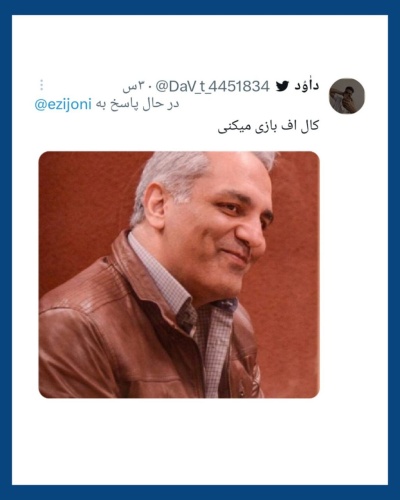Click the empty white area below the photo

pyautogui.click(x=200, y=442)
